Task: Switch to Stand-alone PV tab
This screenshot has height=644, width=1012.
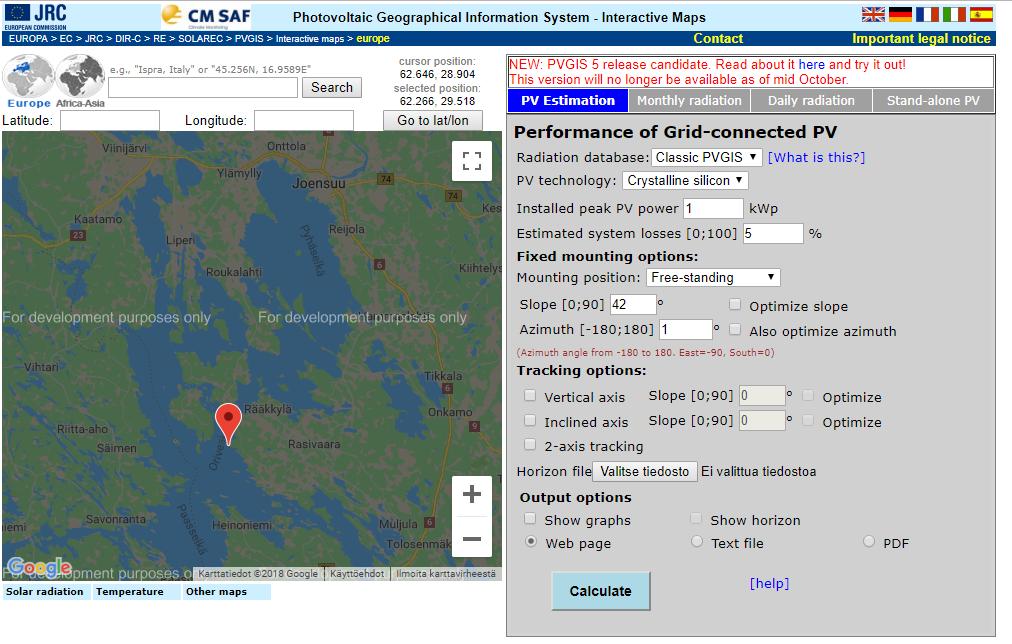Action: (933, 101)
